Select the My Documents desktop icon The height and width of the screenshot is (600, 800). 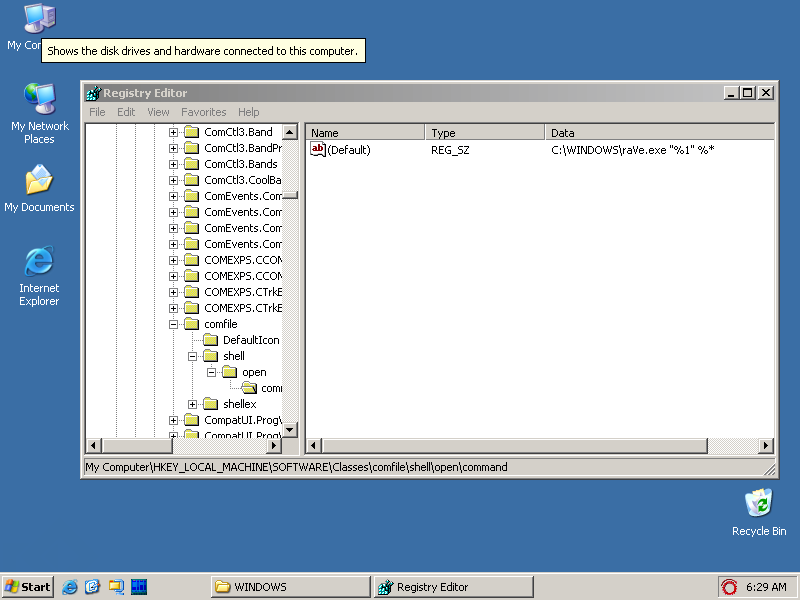pos(39,180)
